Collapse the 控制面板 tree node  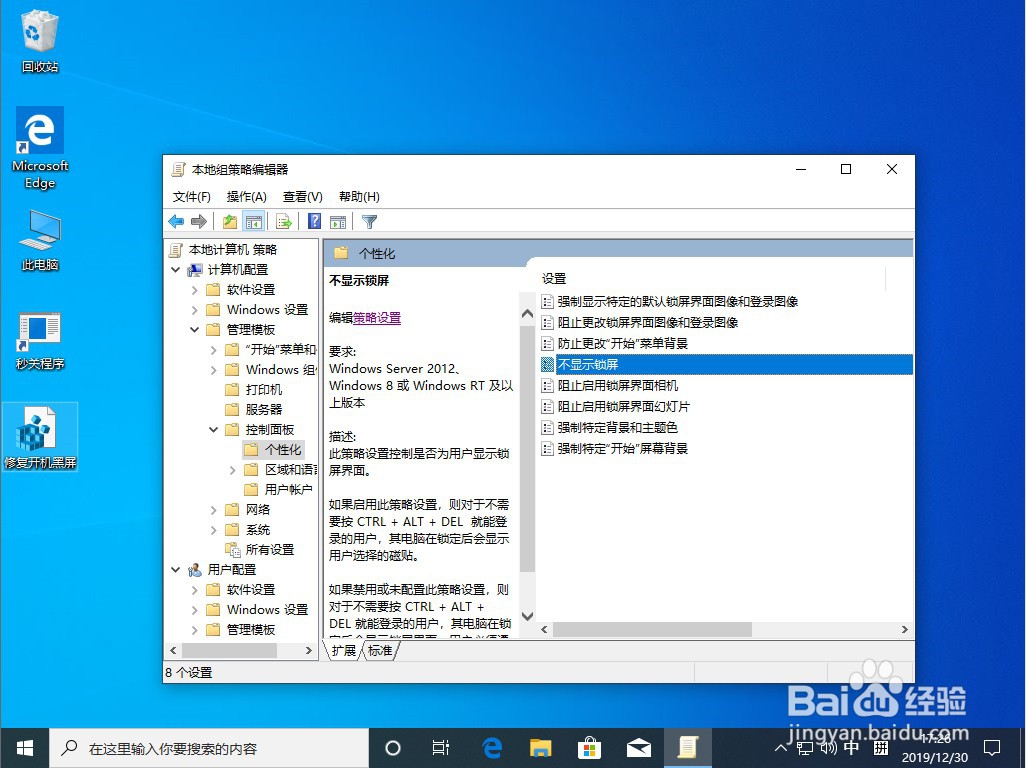[x=213, y=430]
